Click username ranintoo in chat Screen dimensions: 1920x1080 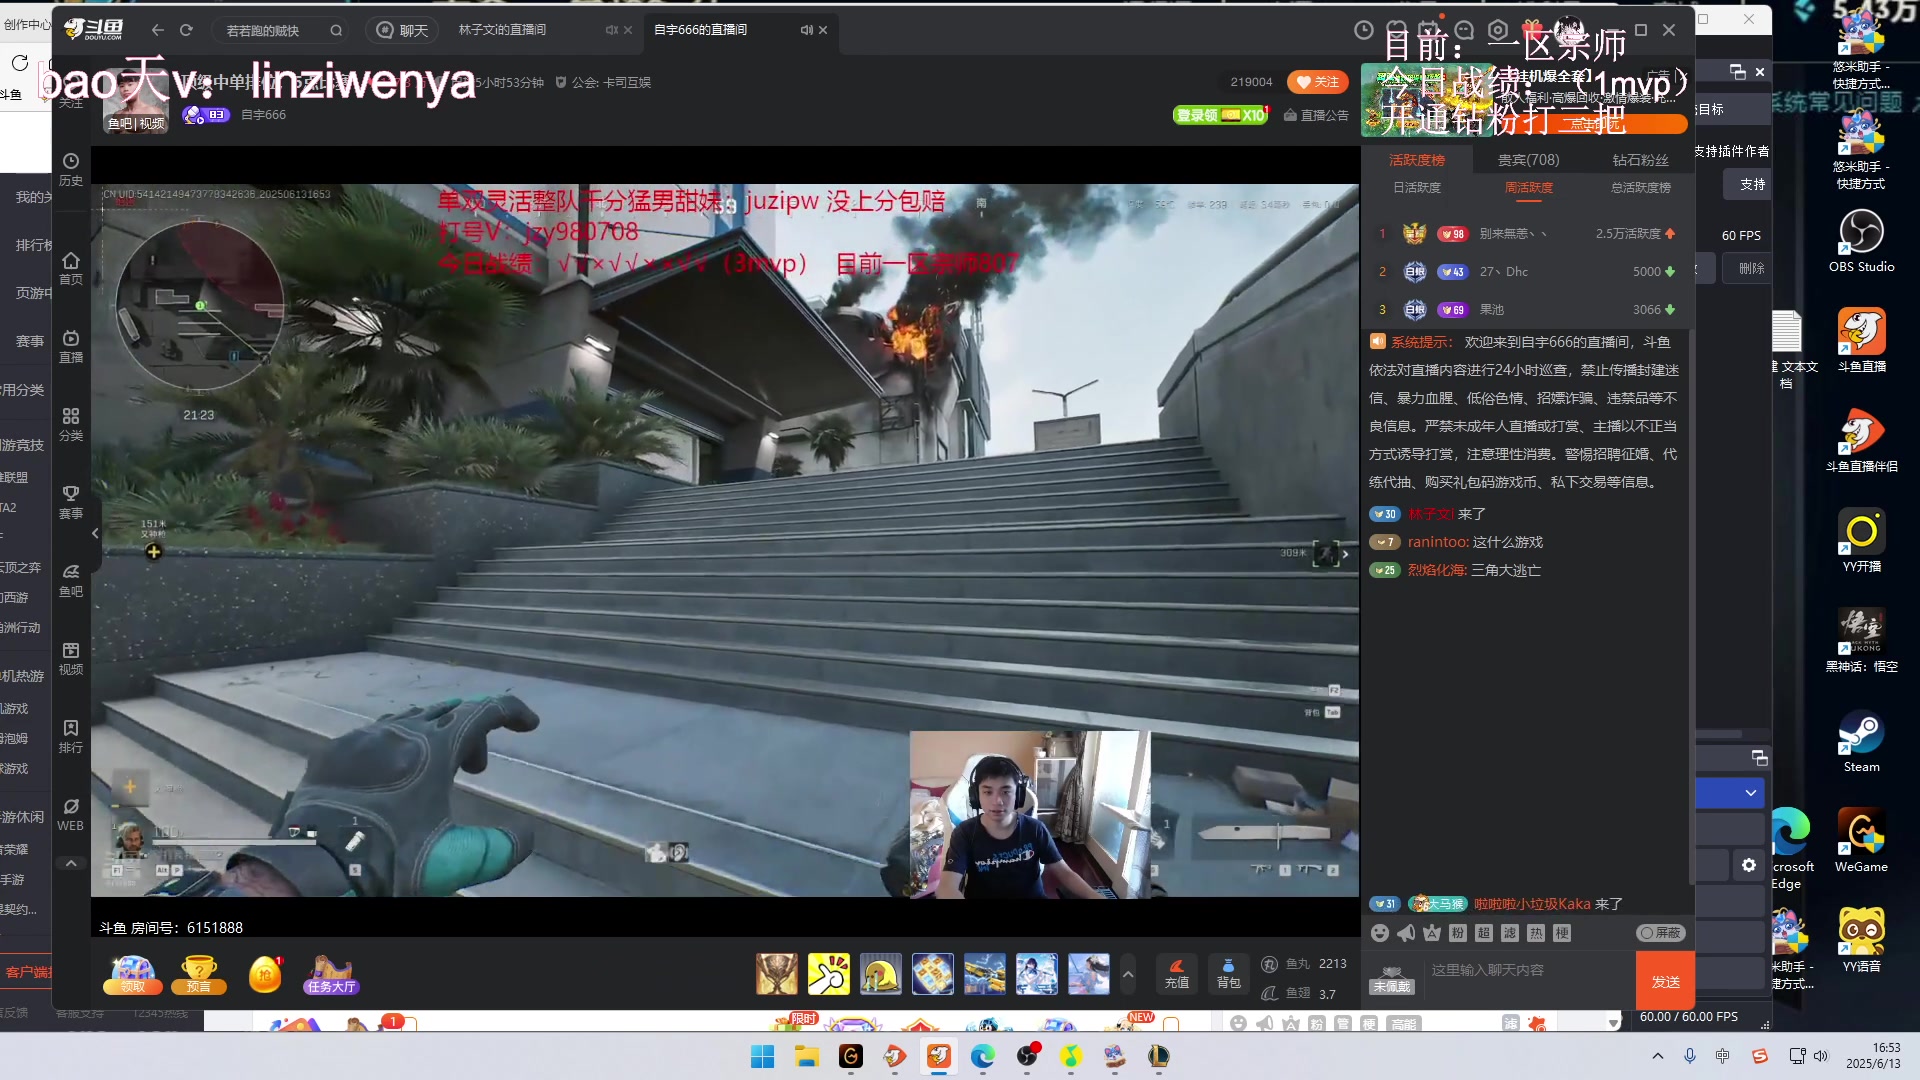click(x=1437, y=542)
